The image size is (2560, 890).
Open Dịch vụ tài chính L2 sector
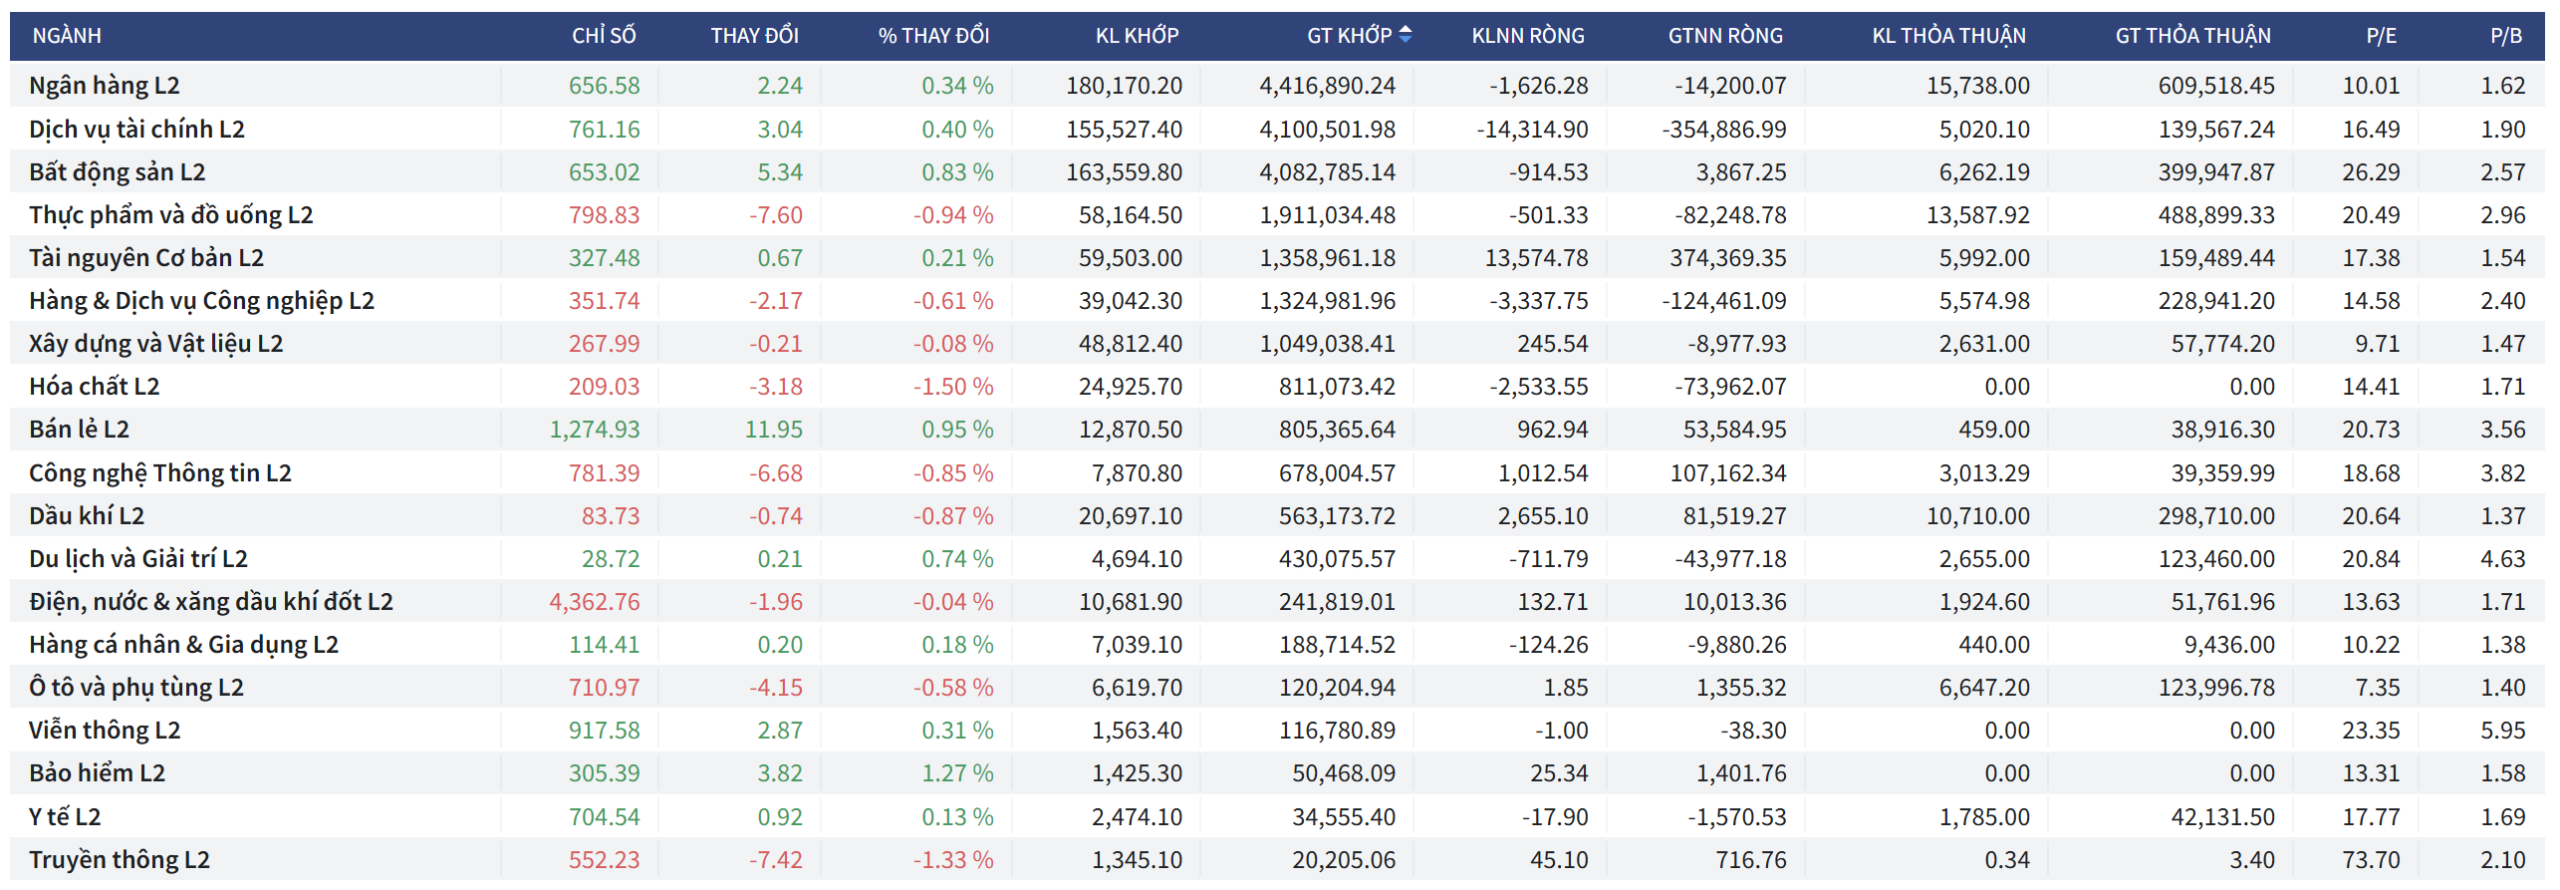point(136,129)
